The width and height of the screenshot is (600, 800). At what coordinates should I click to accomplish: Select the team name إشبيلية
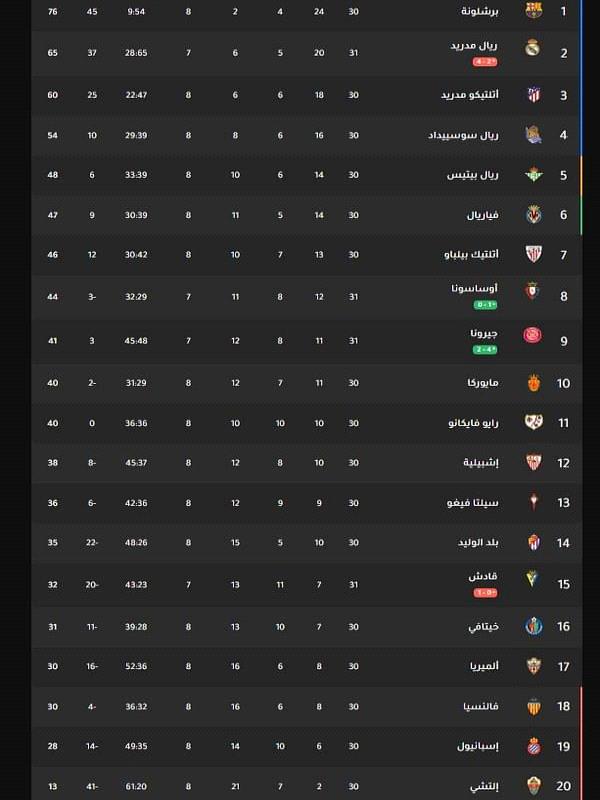pyautogui.click(x=481, y=463)
